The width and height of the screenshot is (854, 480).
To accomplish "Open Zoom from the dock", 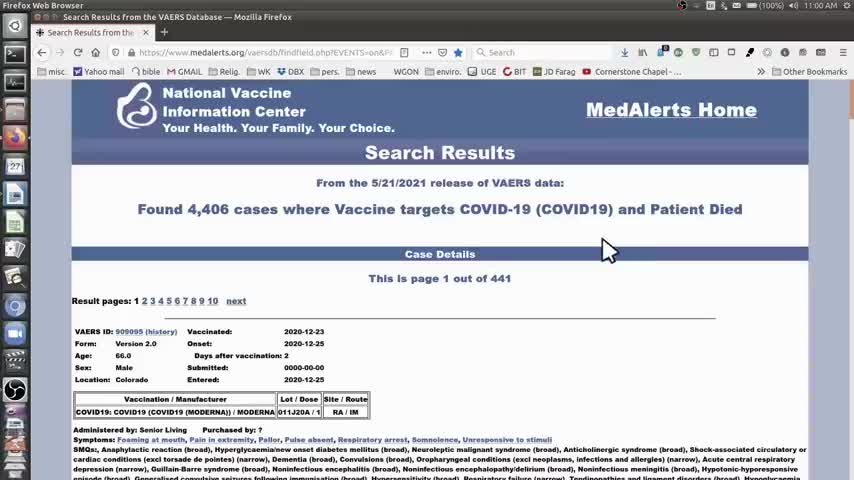I will (15, 334).
